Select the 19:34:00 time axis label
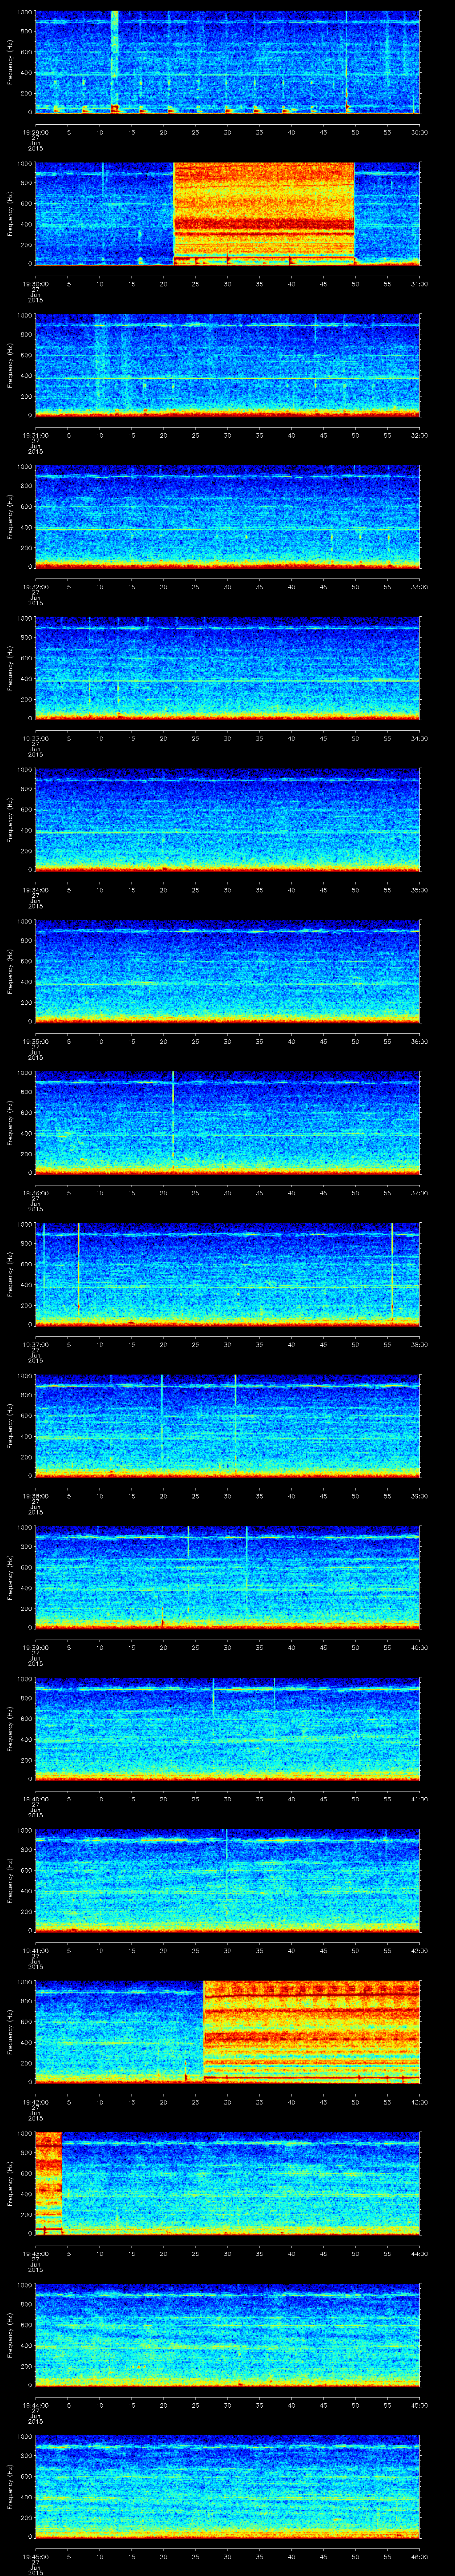455x2576 pixels. click(x=35, y=890)
